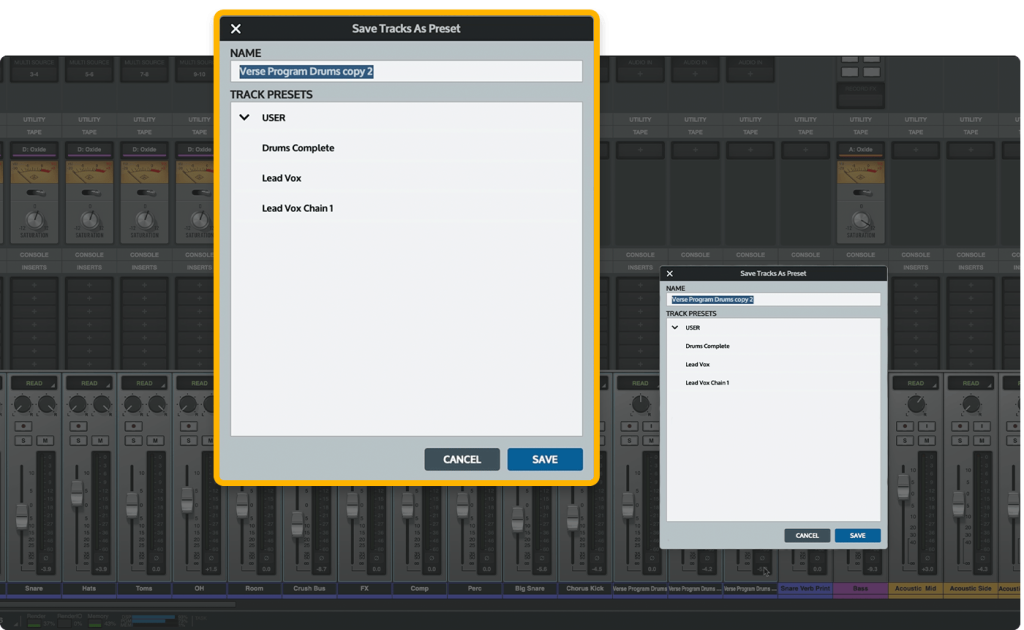1024x630 pixels.
Task: Toggle input monitor on Acoustic Mid channel
Action: tap(926, 426)
